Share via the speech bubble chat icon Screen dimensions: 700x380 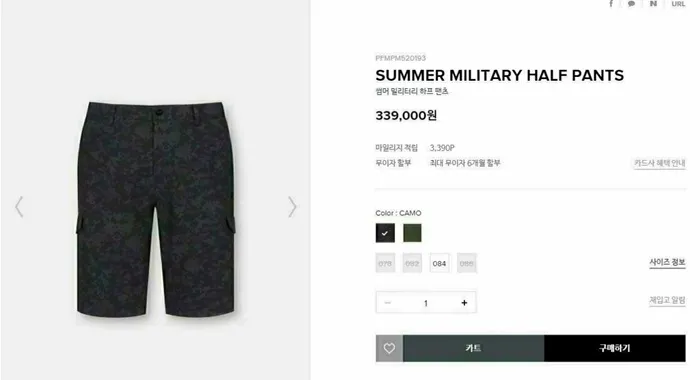pyautogui.click(x=631, y=4)
